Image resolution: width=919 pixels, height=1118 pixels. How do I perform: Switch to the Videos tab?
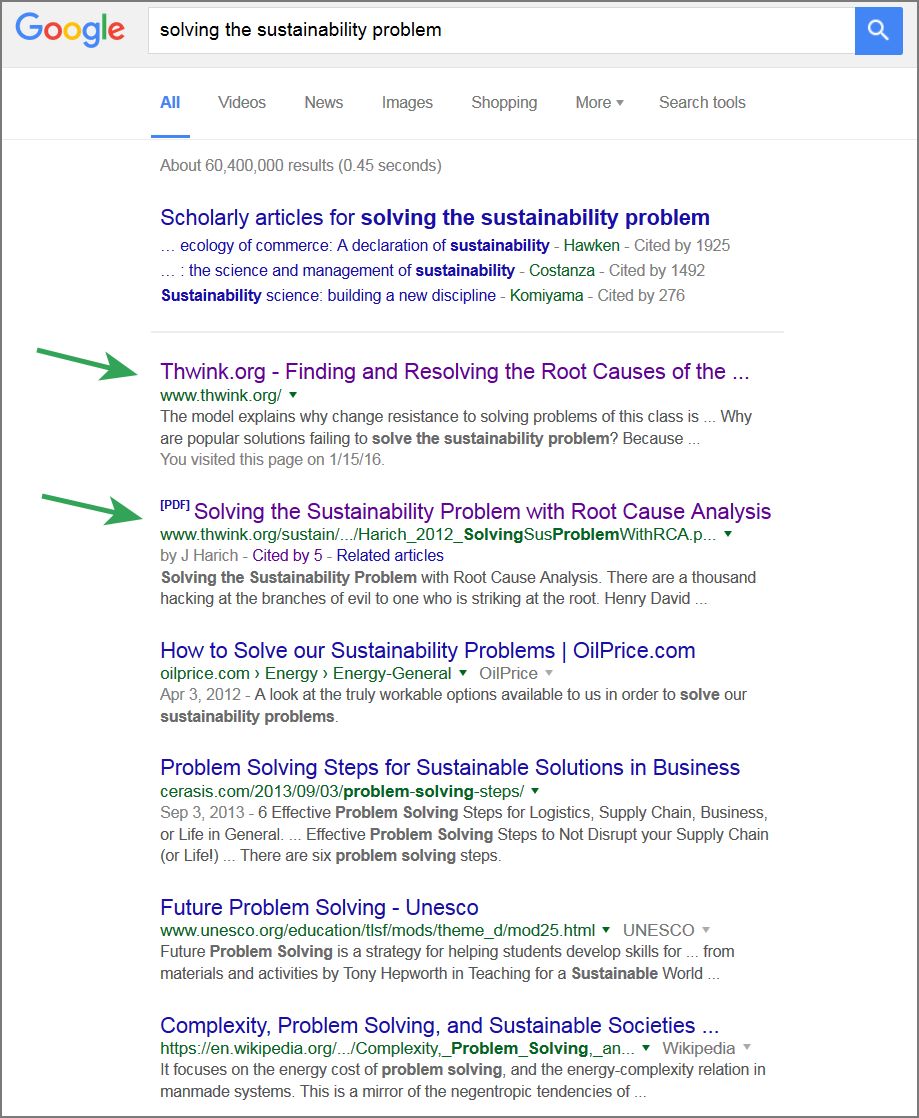(242, 102)
